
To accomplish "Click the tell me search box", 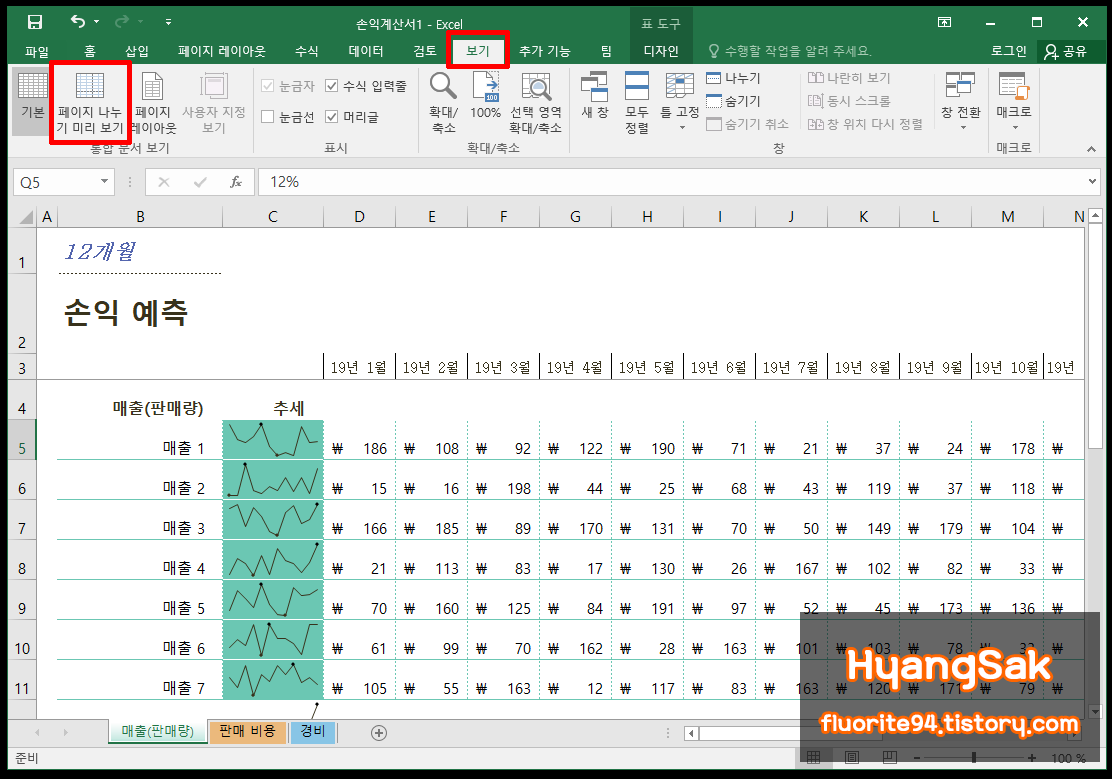I will coord(791,51).
